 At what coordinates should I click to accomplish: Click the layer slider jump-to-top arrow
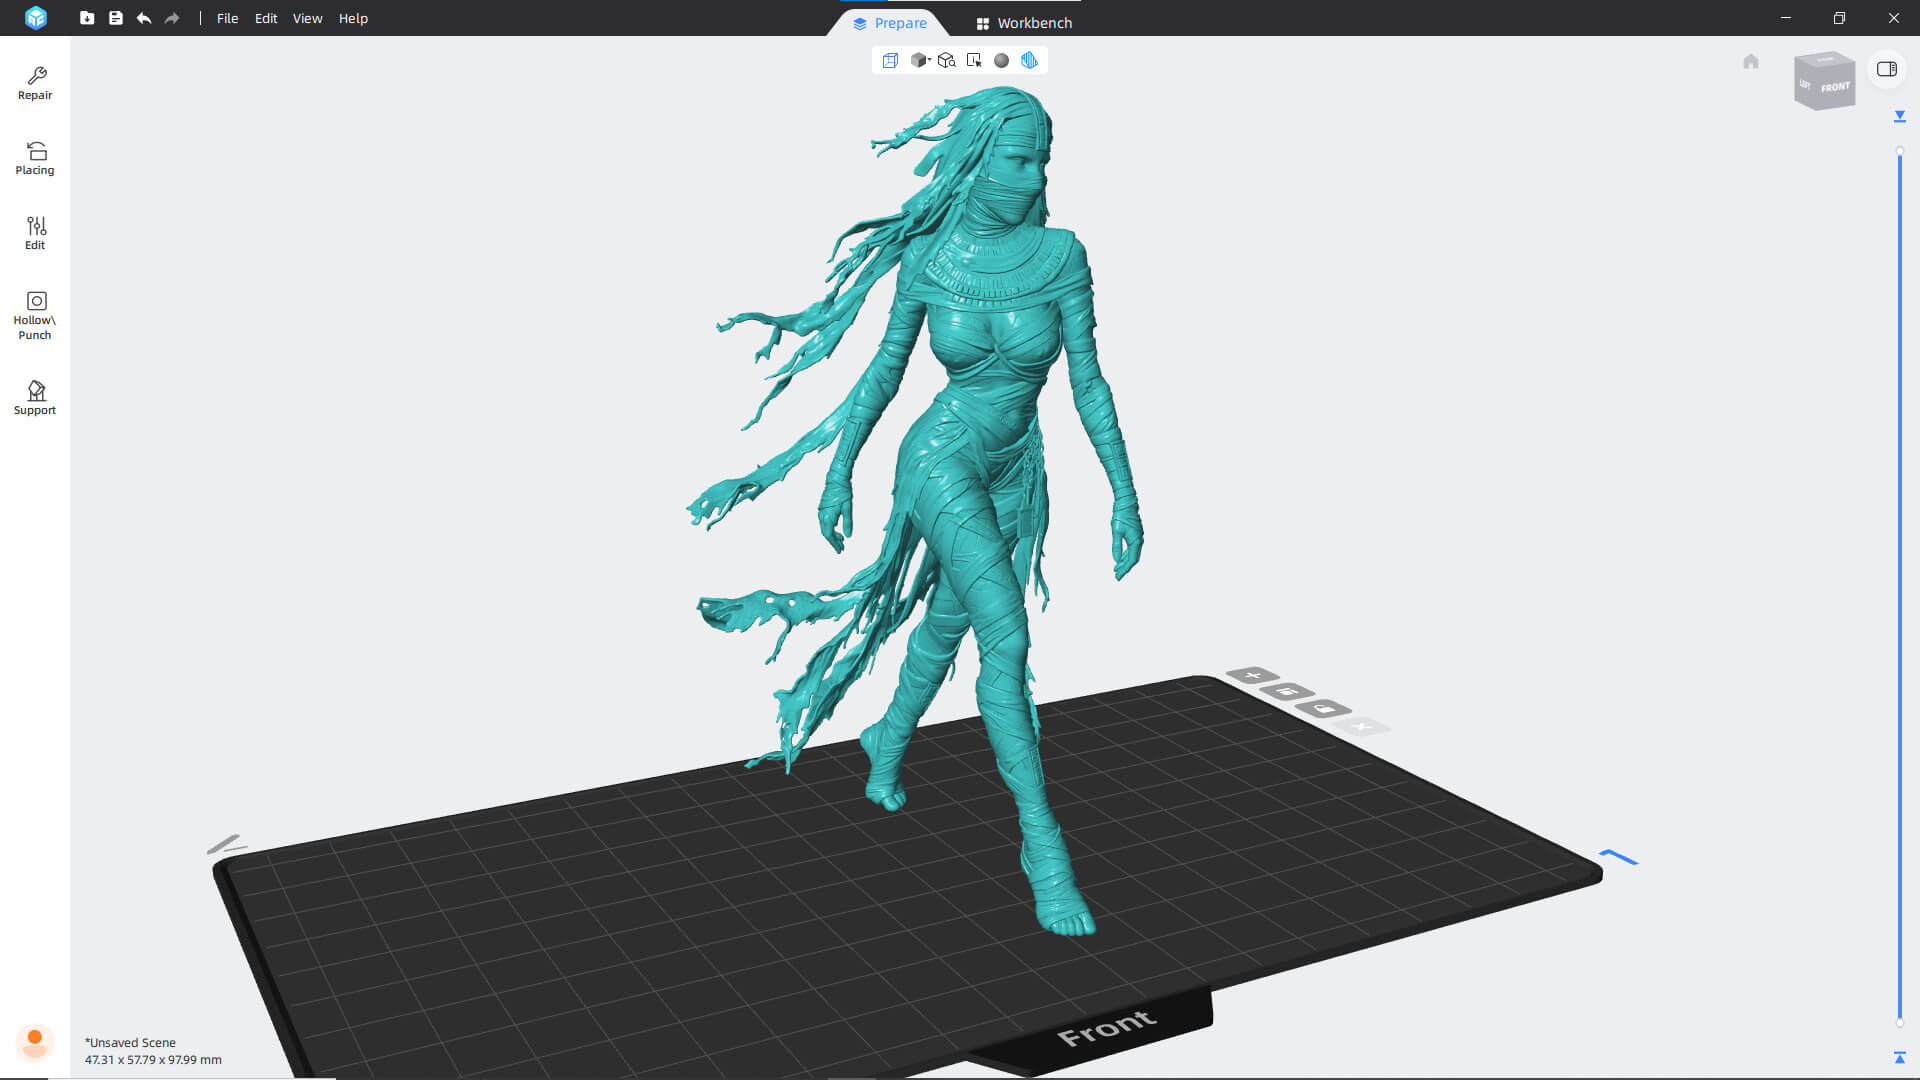1900,117
